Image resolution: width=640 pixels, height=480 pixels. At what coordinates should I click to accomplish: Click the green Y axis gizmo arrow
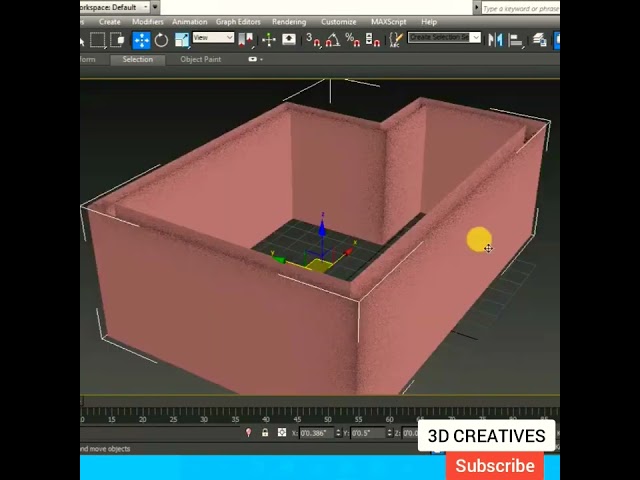coord(279,260)
